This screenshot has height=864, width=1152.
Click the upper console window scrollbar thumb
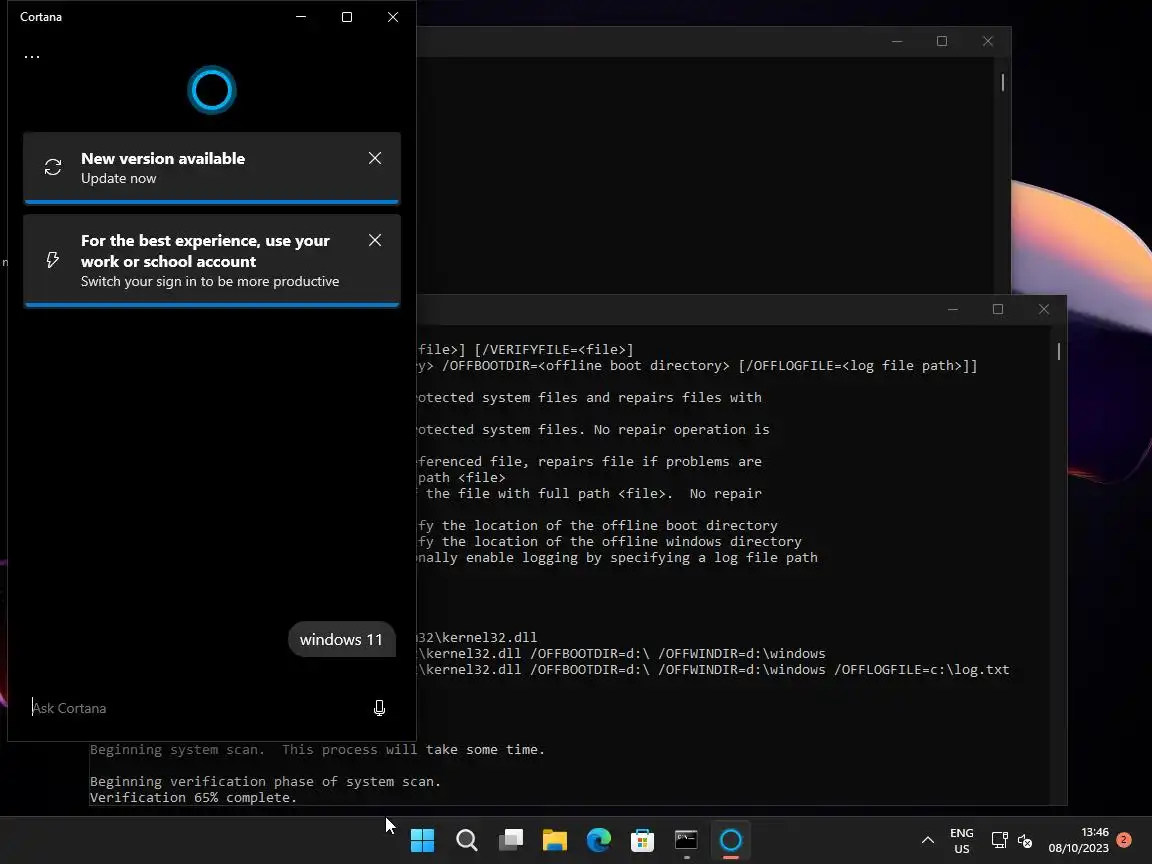(x=1003, y=82)
